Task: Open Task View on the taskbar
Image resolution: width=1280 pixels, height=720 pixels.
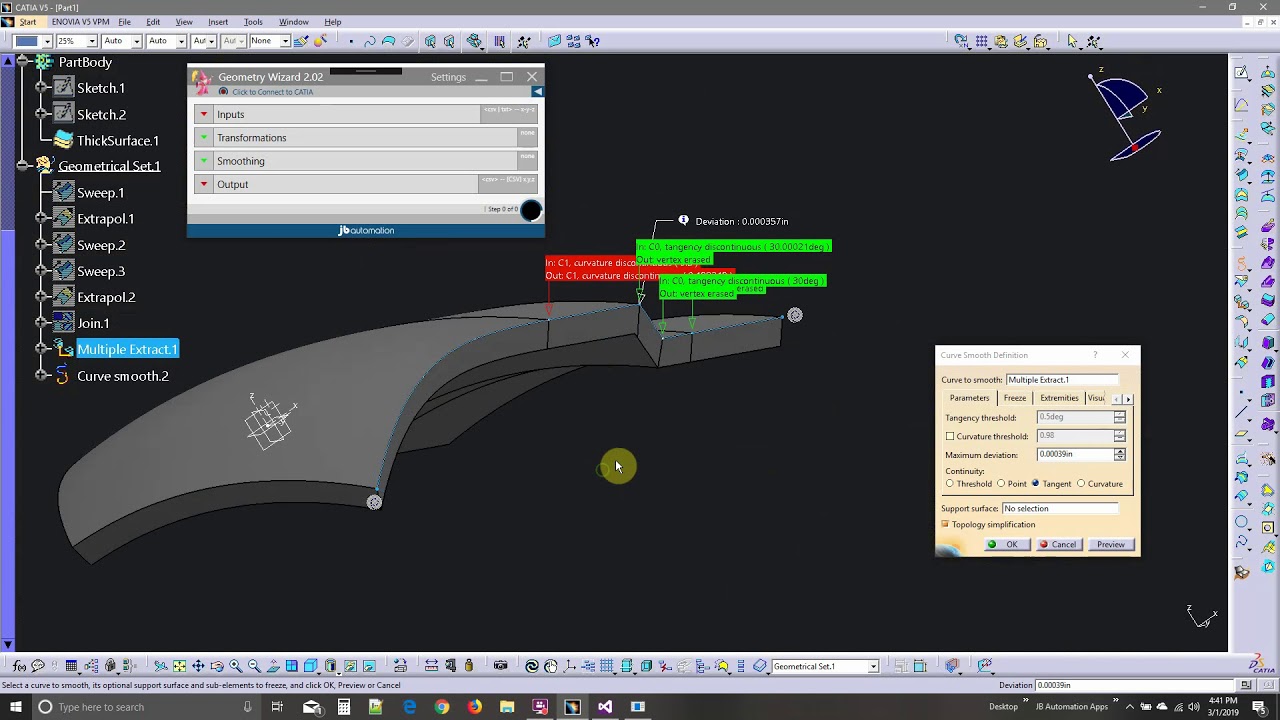Action: 277,707
